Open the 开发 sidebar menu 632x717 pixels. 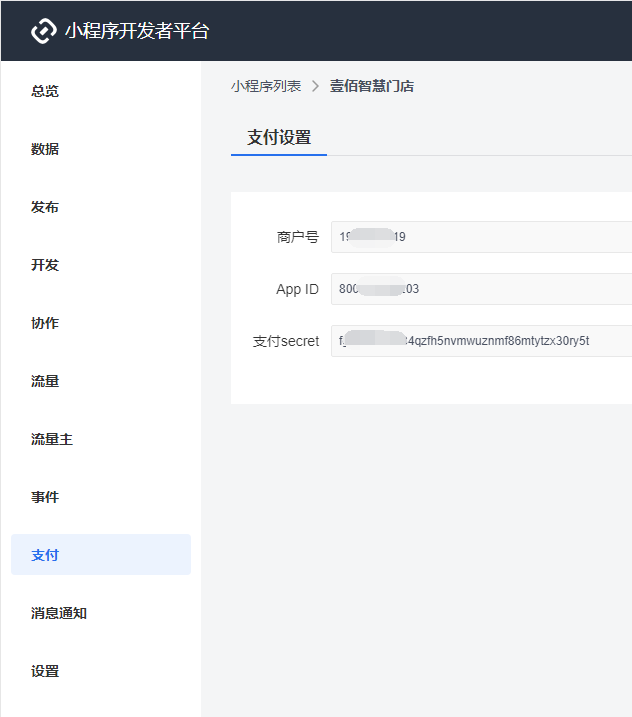pyautogui.click(x=45, y=265)
